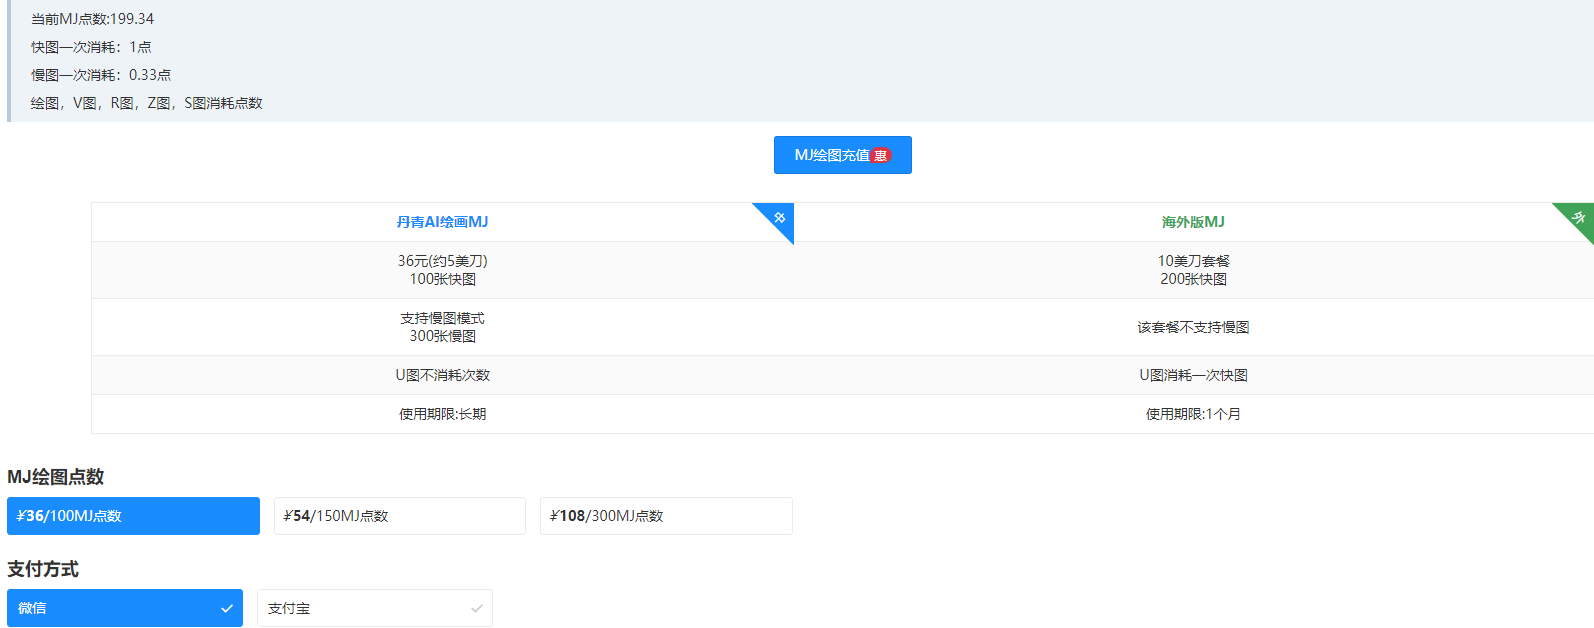Click the 当前MJ点数 balance text

pos(92,19)
